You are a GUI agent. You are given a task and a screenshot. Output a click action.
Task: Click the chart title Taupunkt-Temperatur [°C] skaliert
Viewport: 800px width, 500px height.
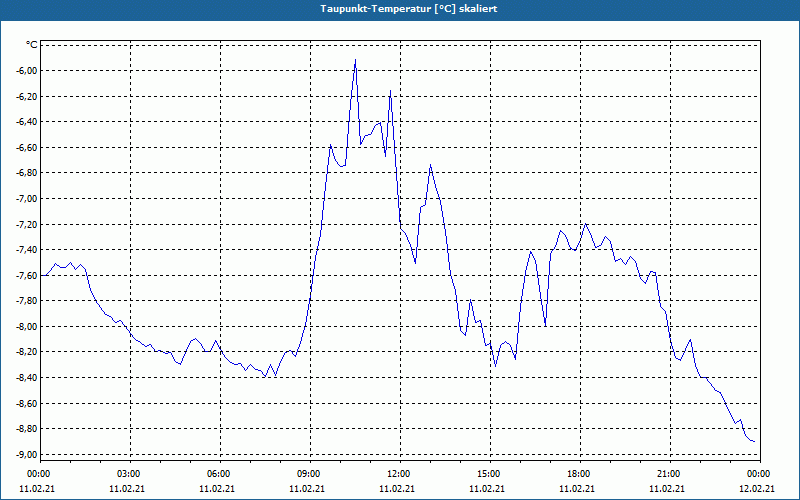tap(409, 9)
